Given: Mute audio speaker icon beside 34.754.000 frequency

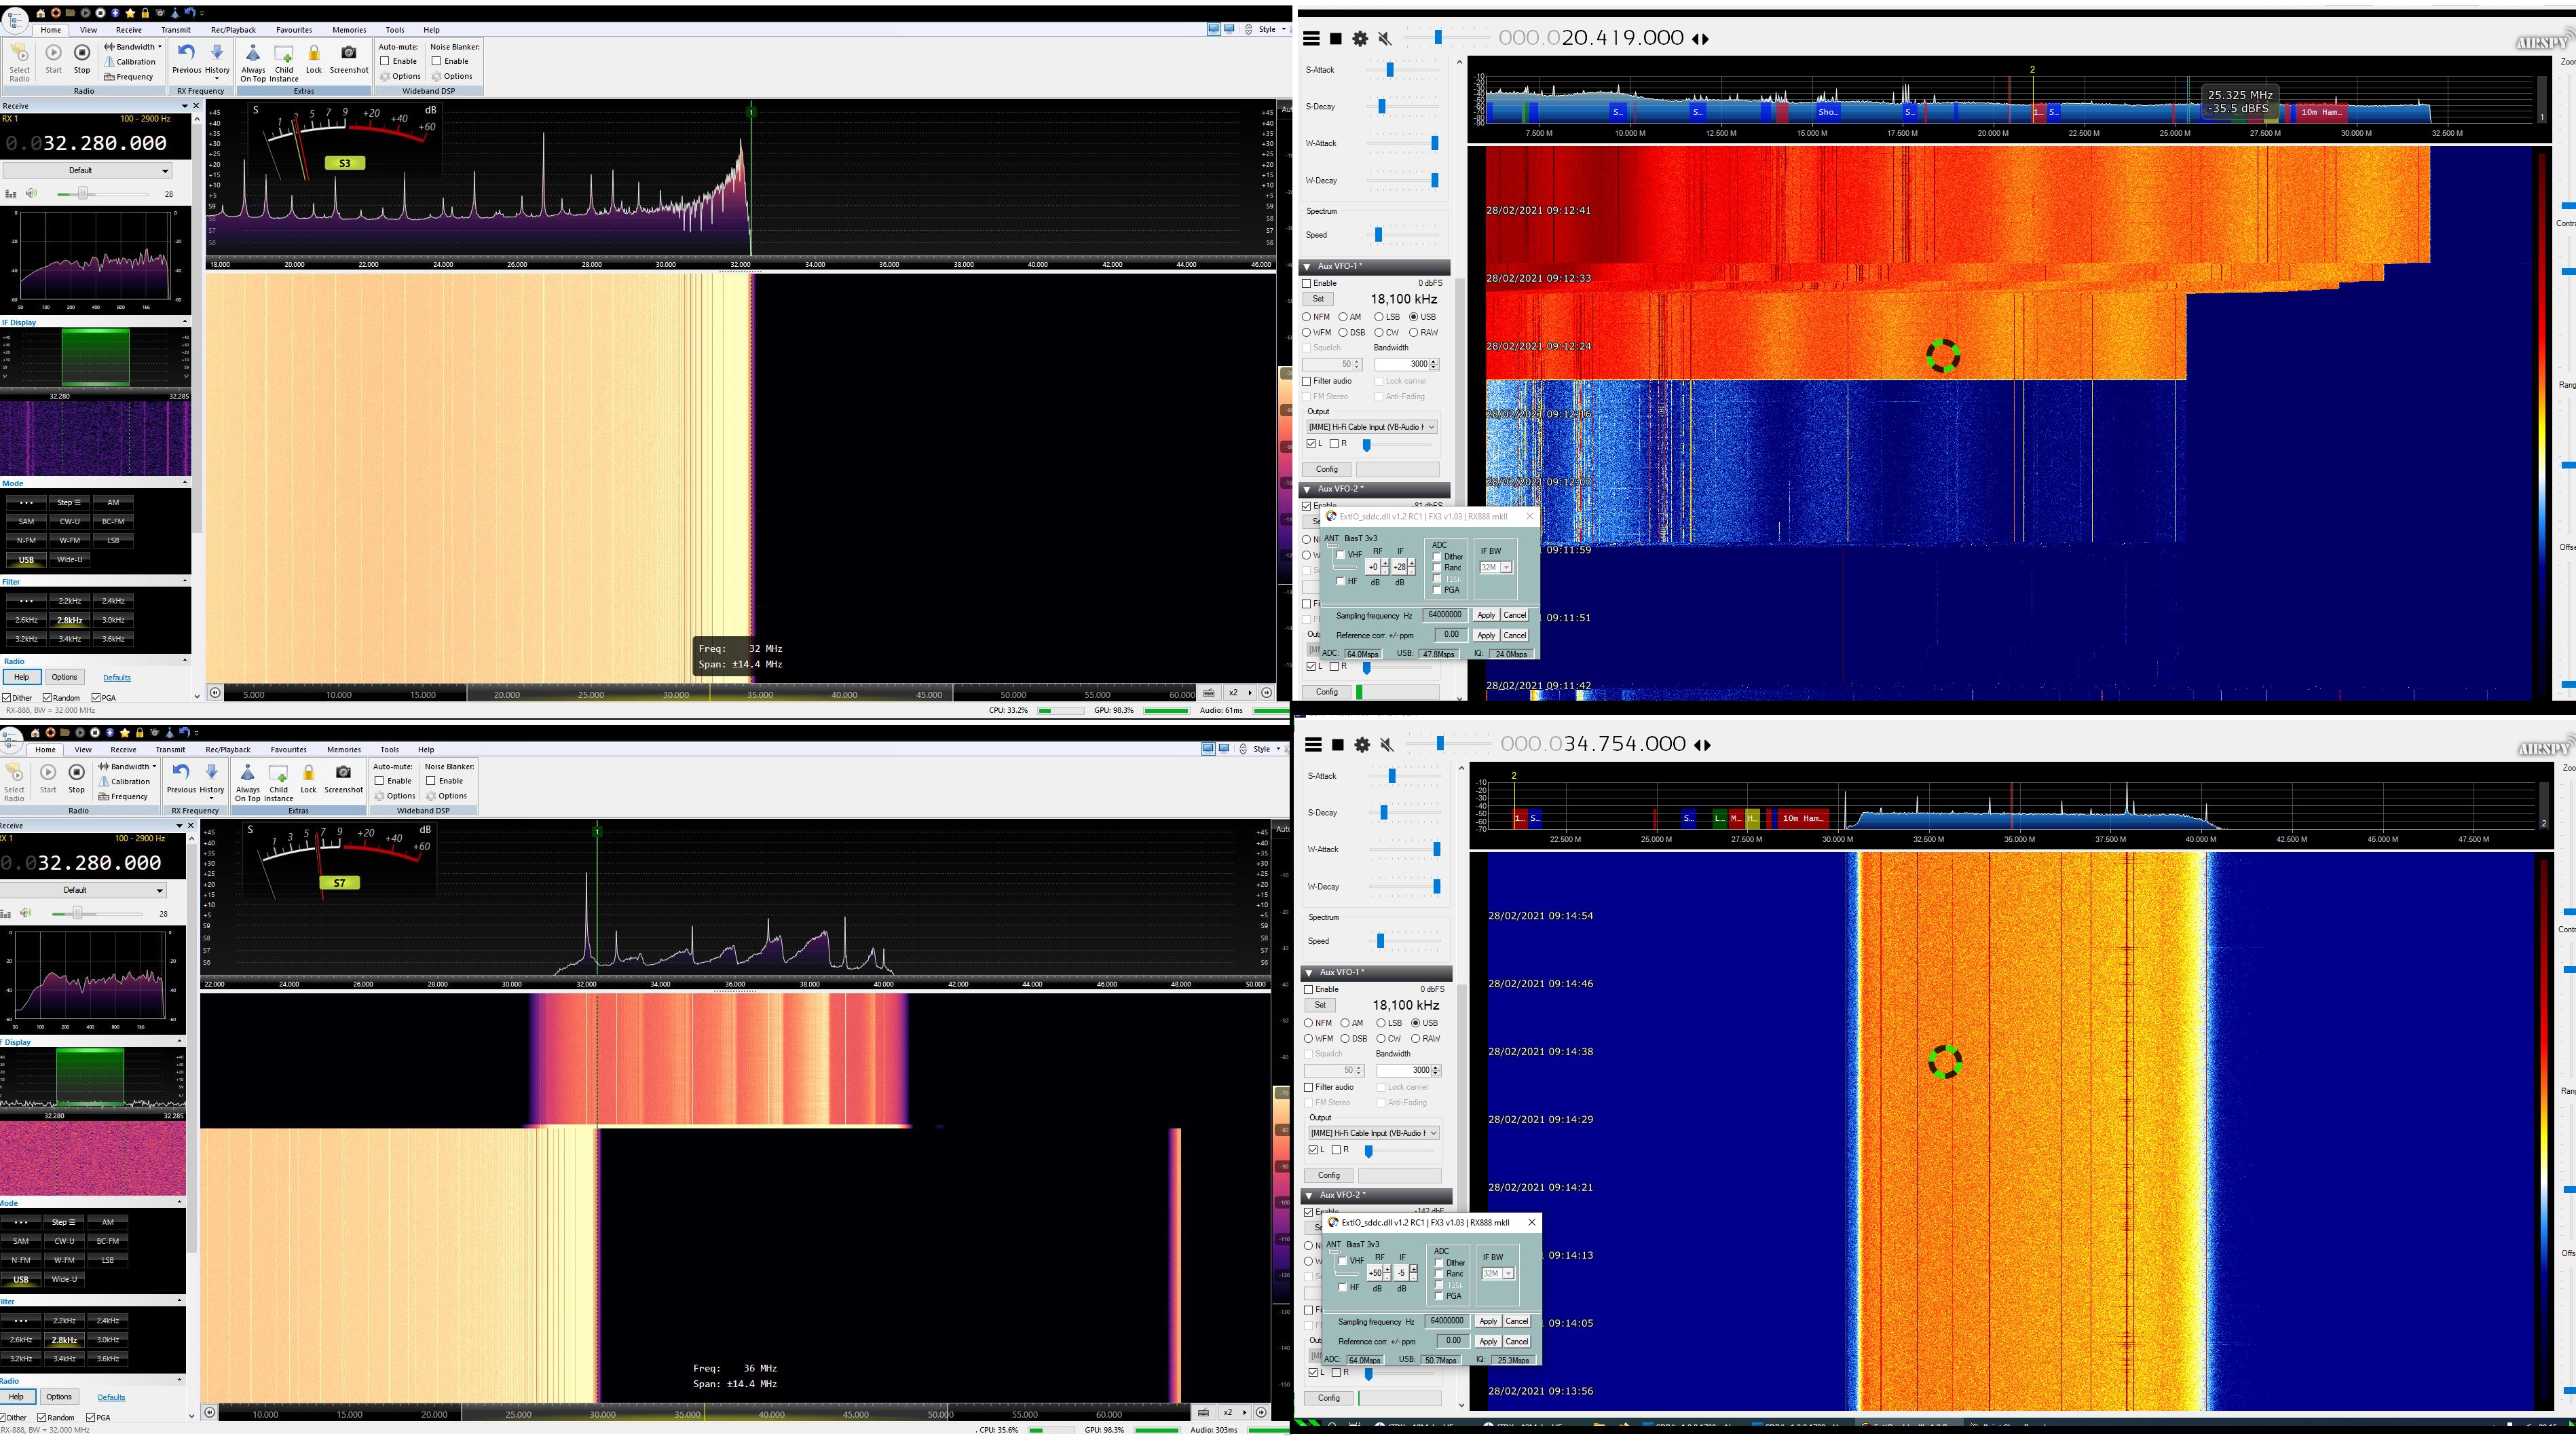Looking at the screenshot, I should (1386, 745).
